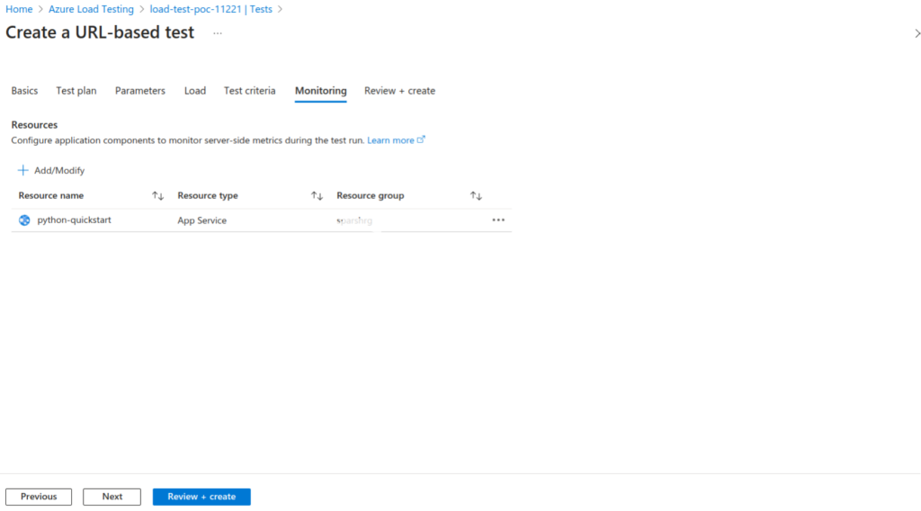Open the Azure Load Testing breadcrumb
Screen dimensions: 921x511
(91, 9)
